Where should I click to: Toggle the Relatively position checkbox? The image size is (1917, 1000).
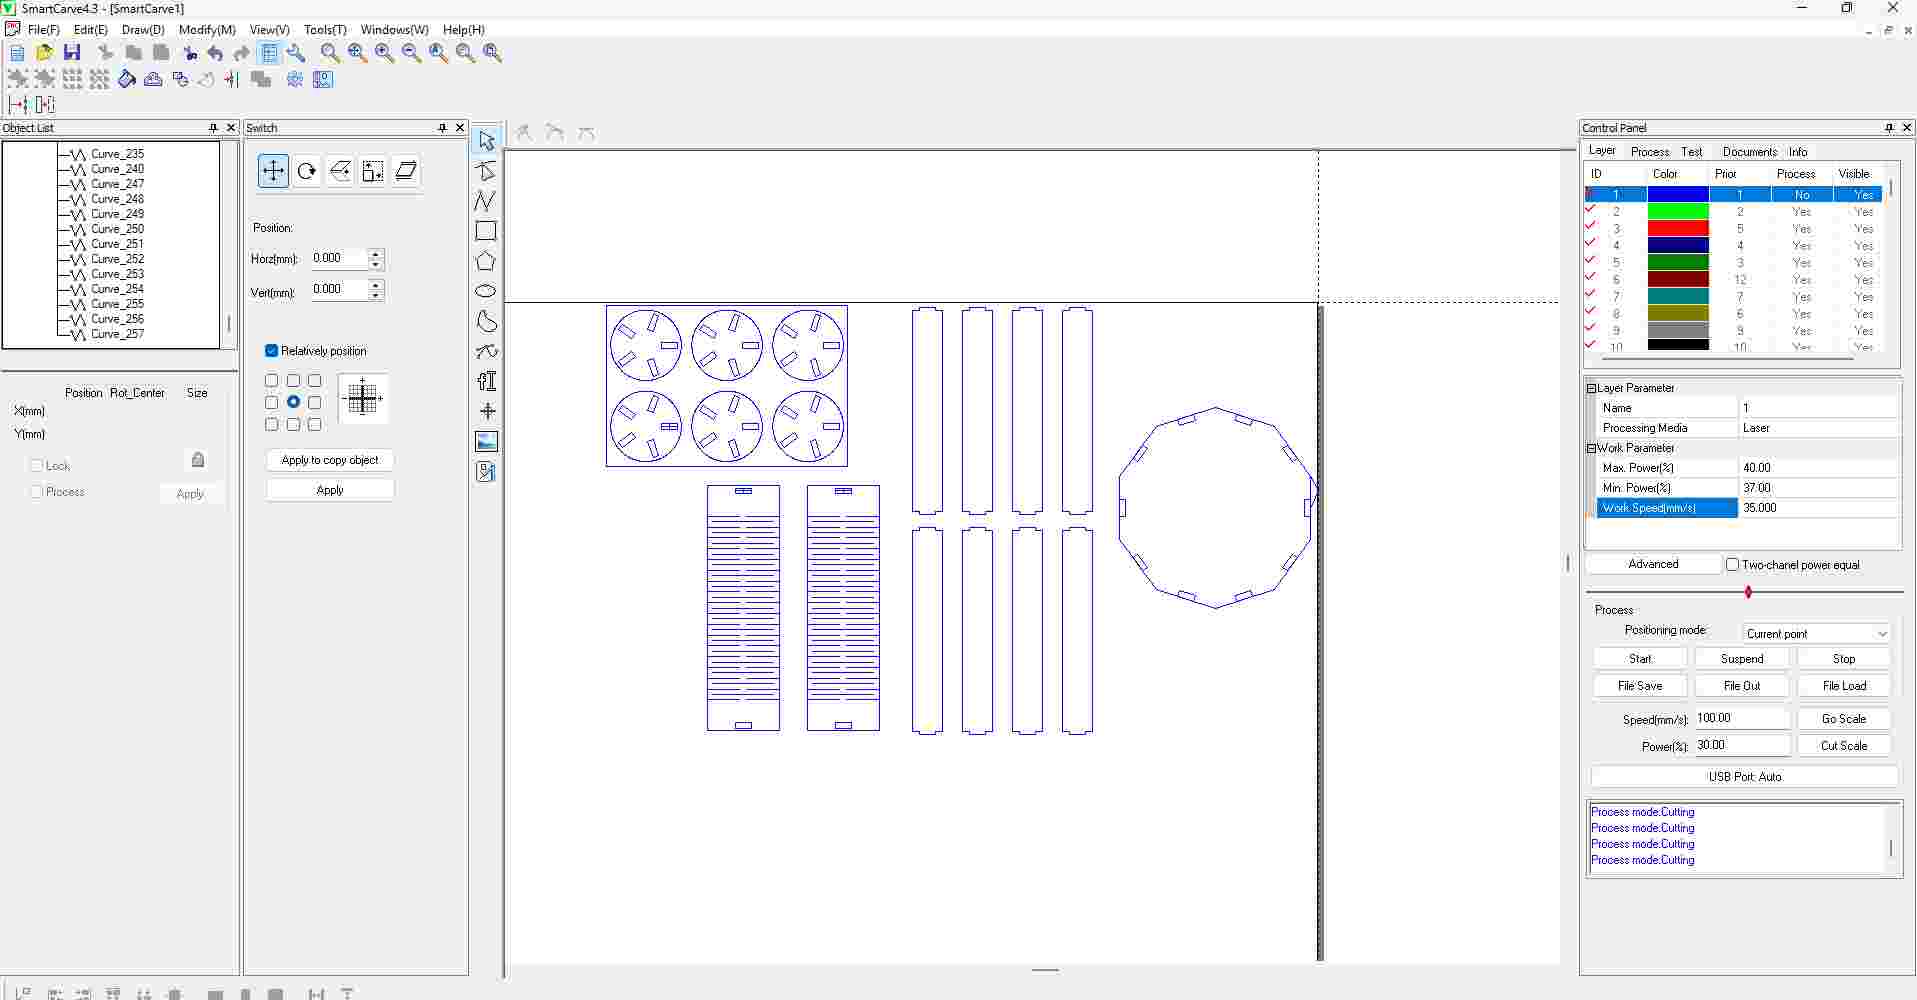coord(271,351)
